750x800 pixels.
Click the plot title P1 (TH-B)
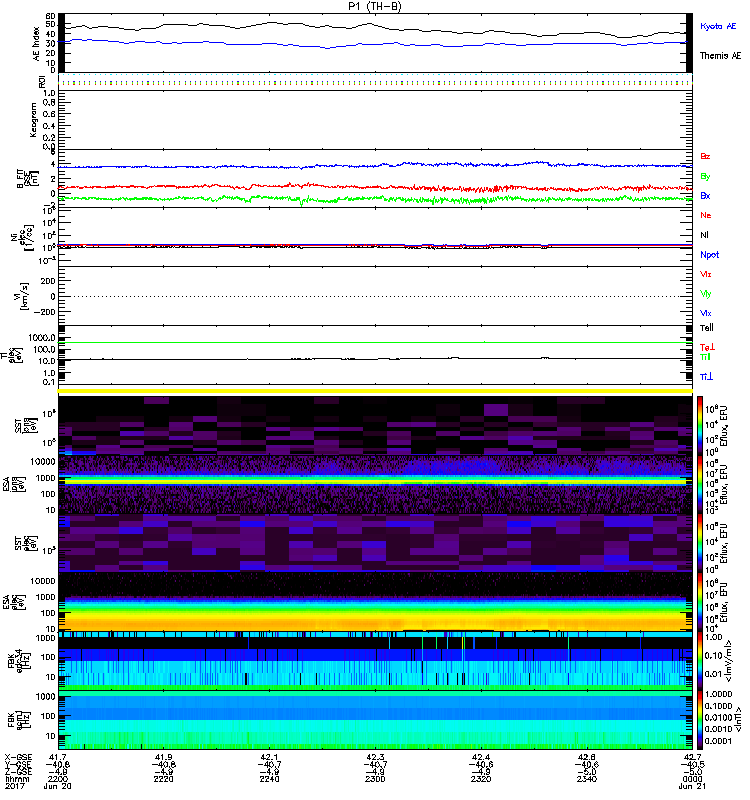click(x=374, y=6)
